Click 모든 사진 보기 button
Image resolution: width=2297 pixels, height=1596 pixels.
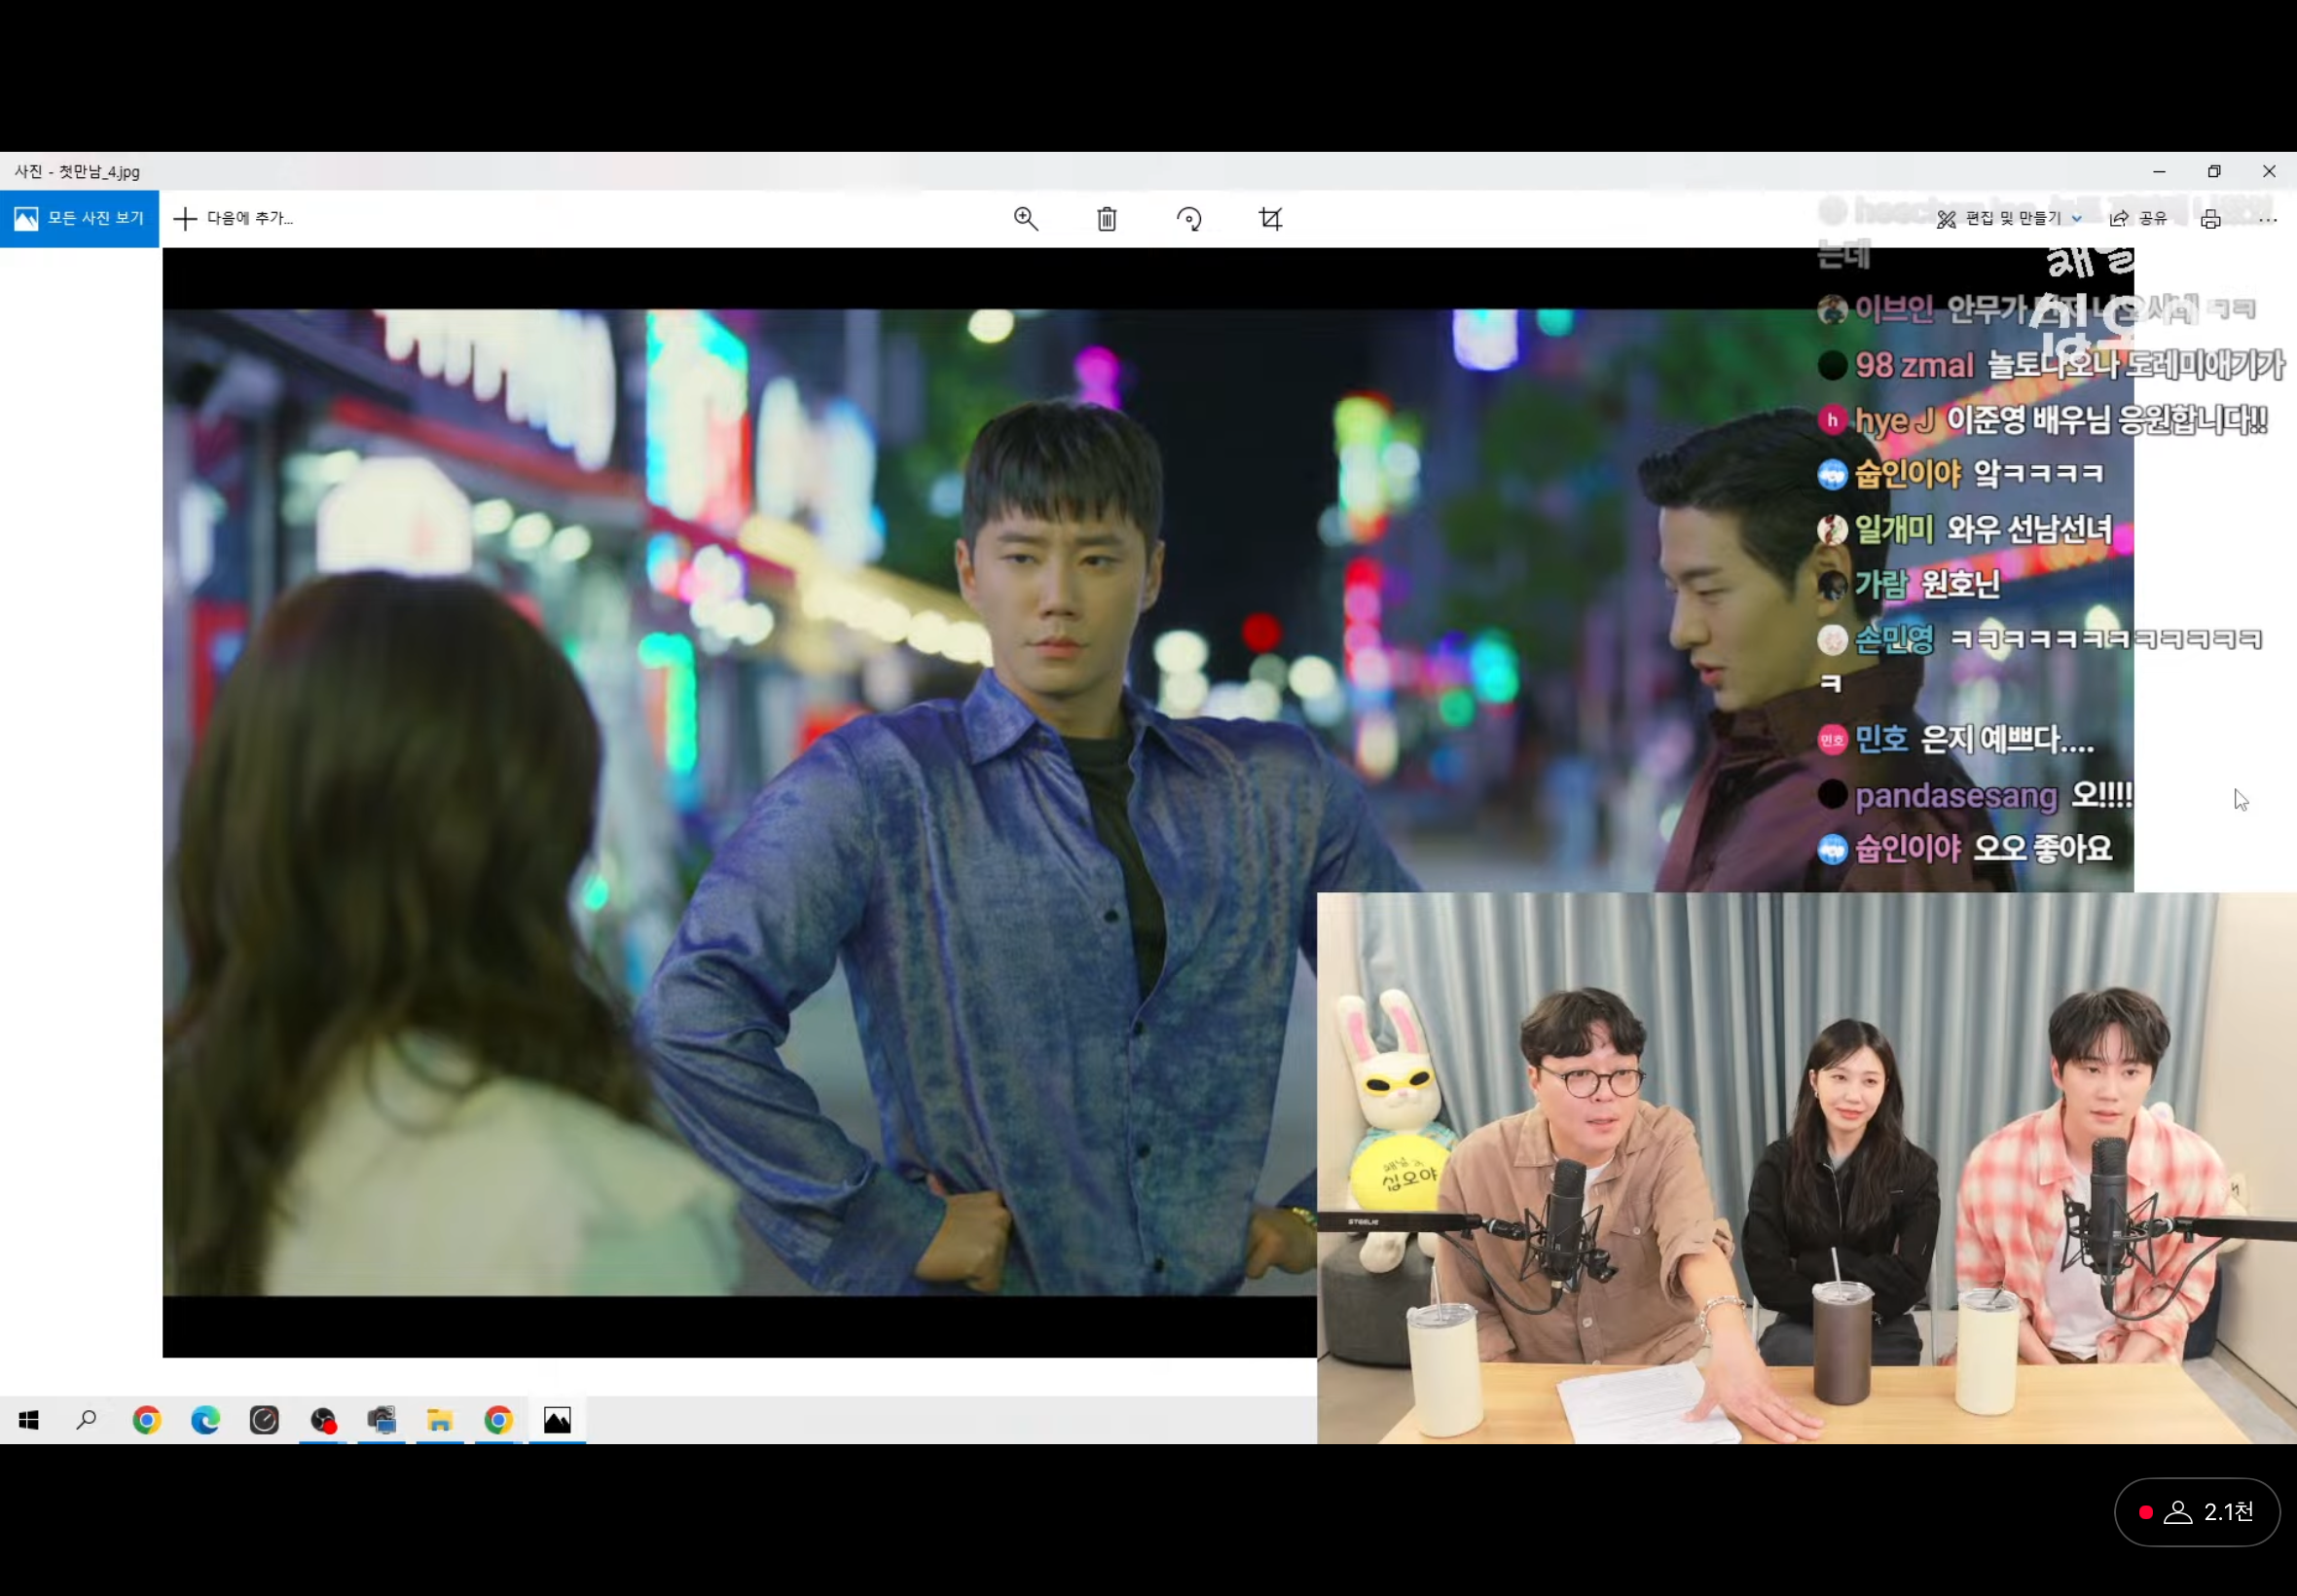click(79, 218)
